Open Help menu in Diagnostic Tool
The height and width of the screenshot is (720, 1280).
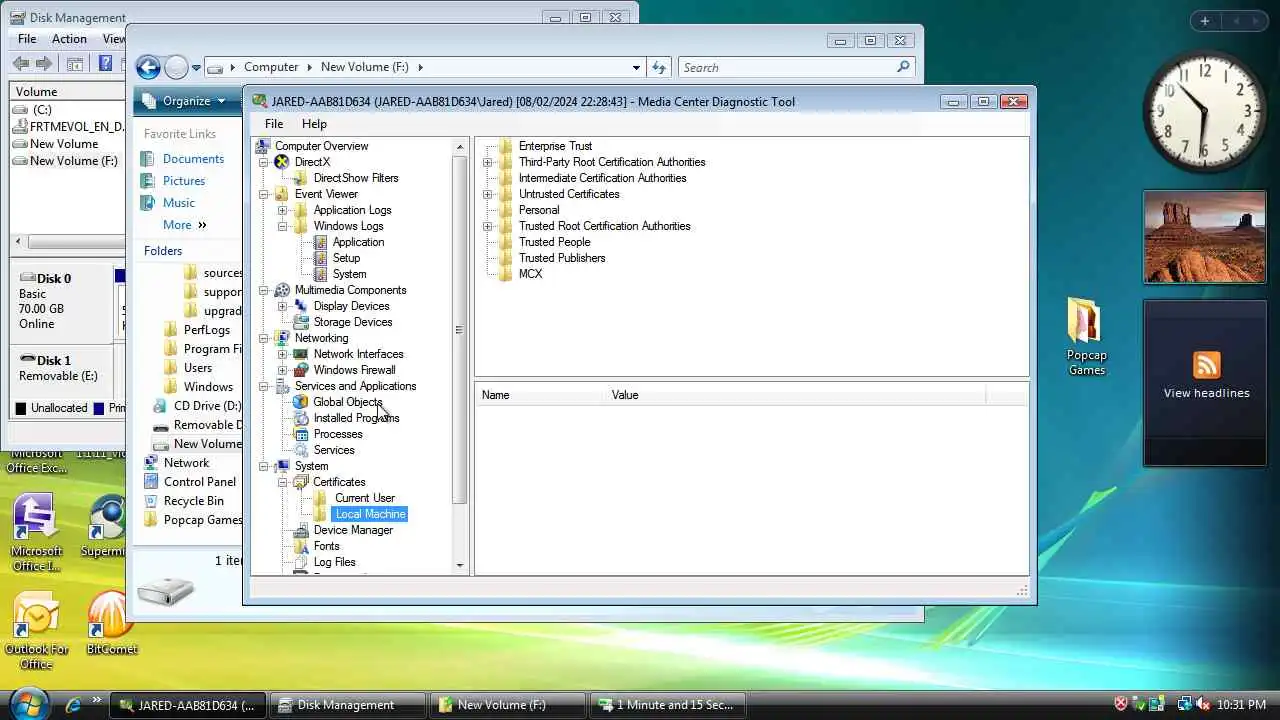[314, 124]
